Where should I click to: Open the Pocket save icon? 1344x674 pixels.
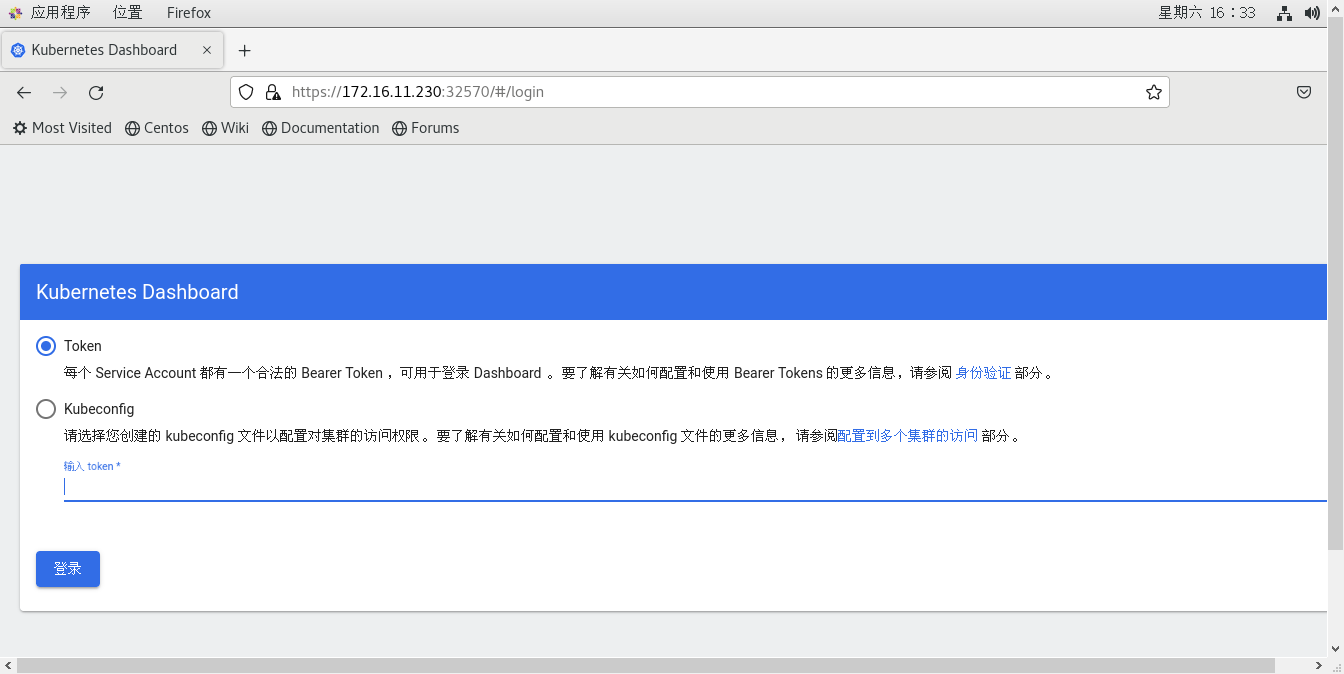(x=1304, y=92)
